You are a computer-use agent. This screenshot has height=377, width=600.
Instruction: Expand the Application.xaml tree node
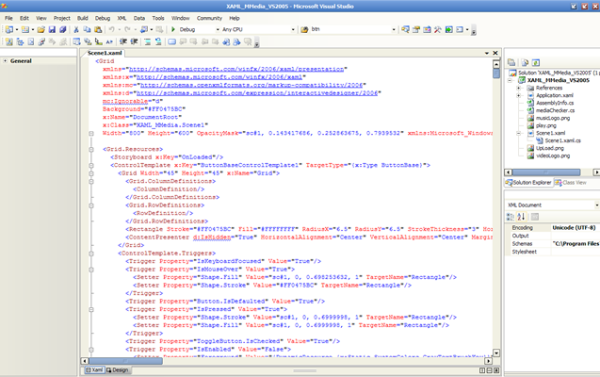click(519, 95)
